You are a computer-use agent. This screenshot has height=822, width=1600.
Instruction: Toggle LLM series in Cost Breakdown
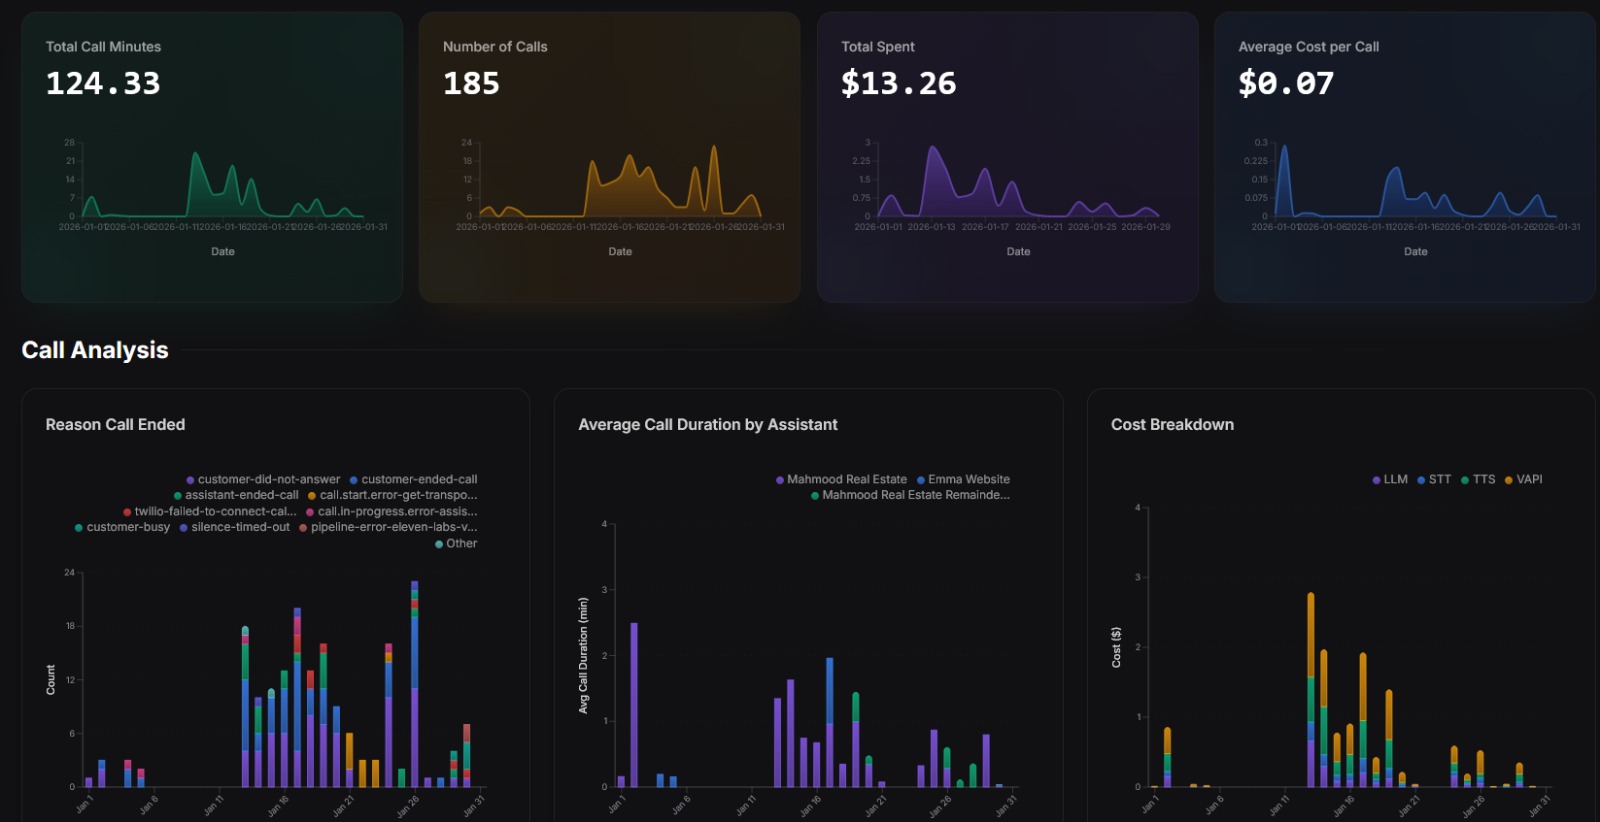[x=1390, y=480]
